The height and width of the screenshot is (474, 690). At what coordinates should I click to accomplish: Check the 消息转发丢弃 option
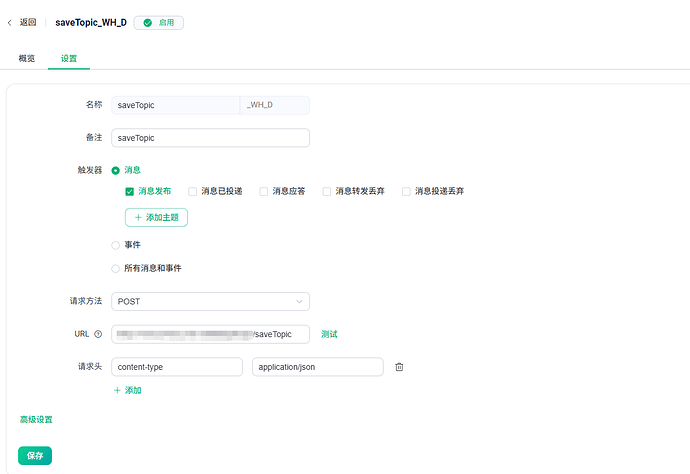point(327,191)
